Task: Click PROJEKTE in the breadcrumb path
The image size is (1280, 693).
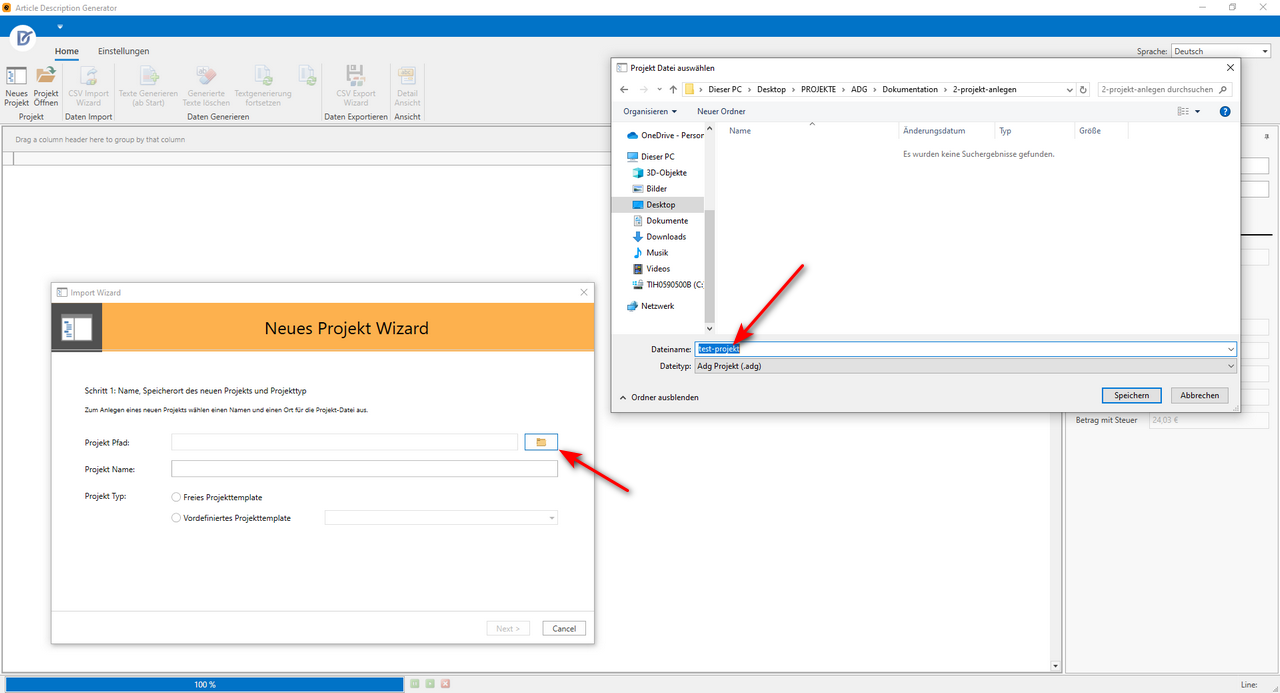Action: tap(818, 89)
